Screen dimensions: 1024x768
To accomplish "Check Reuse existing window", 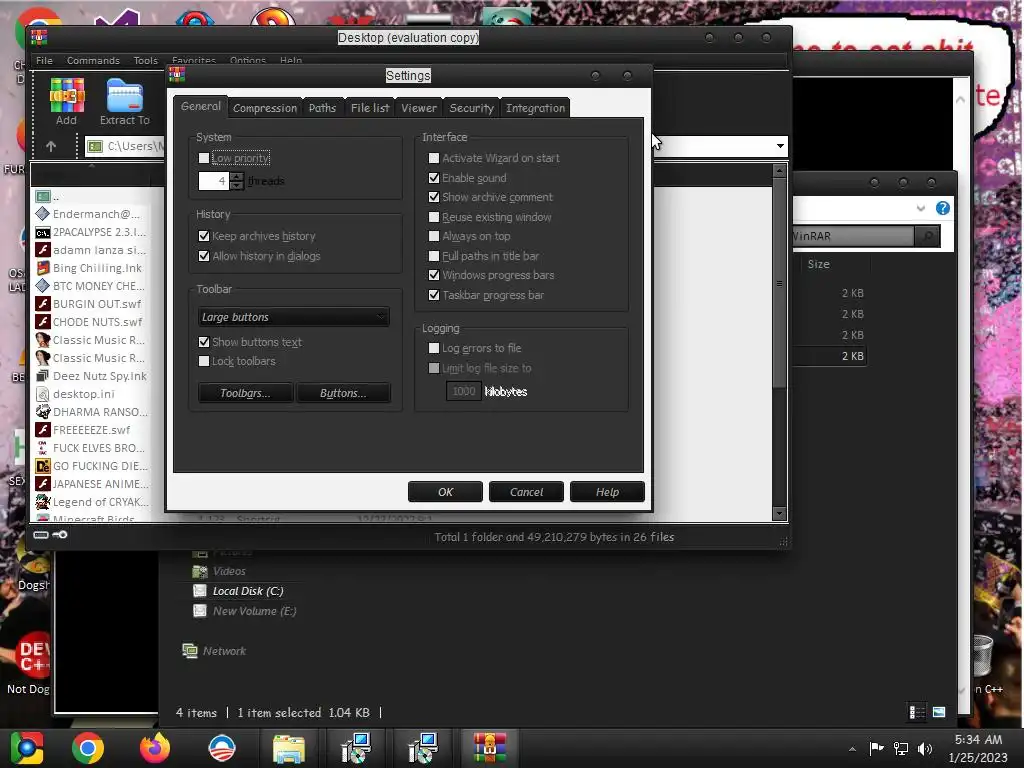I will [x=434, y=217].
